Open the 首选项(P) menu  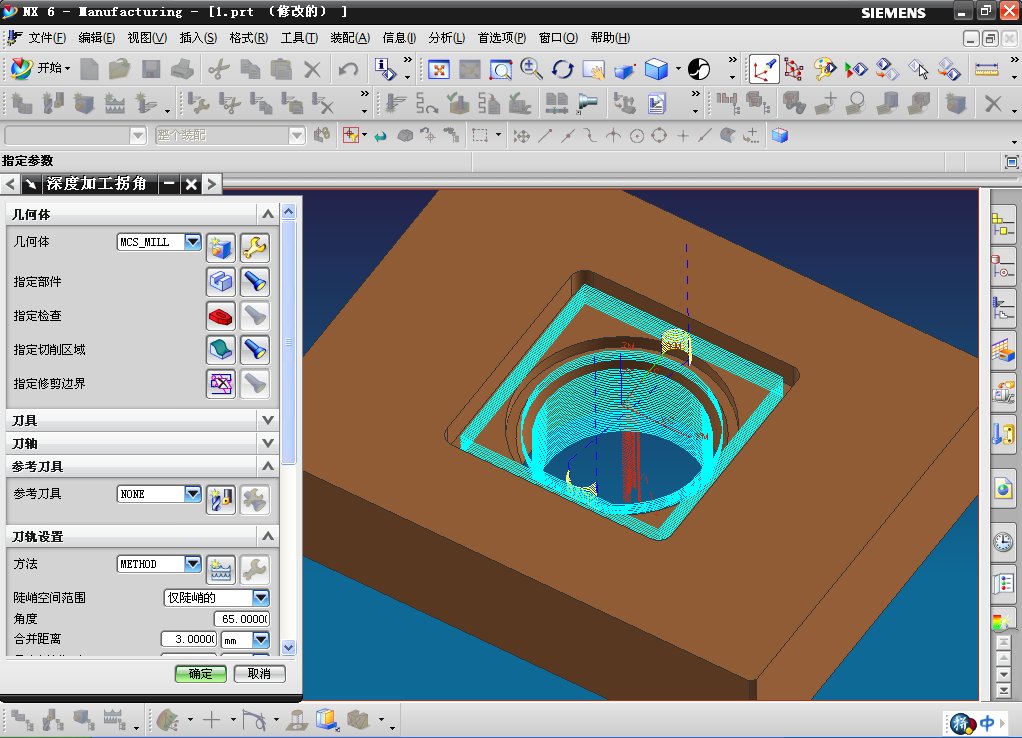click(x=502, y=38)
